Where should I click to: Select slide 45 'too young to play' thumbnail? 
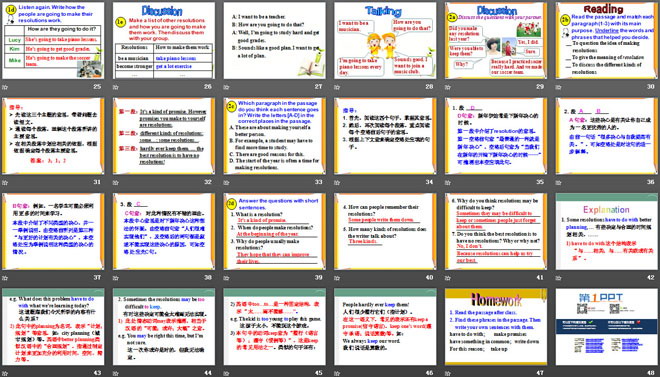[x=274, y=327]
